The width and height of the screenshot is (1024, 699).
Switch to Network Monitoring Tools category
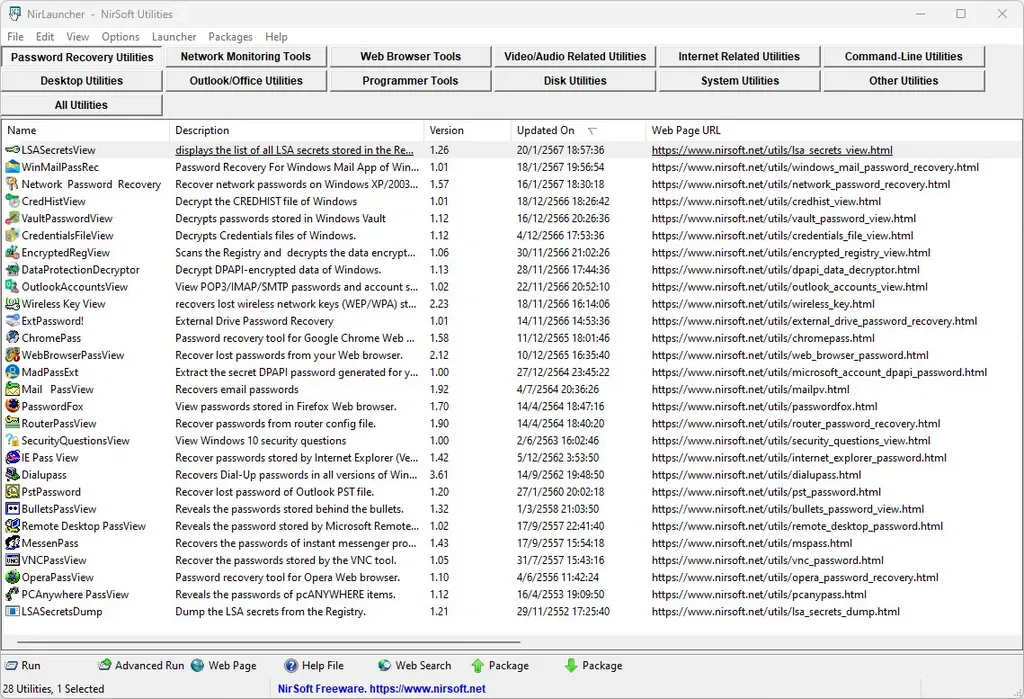(x=246, y=57)
